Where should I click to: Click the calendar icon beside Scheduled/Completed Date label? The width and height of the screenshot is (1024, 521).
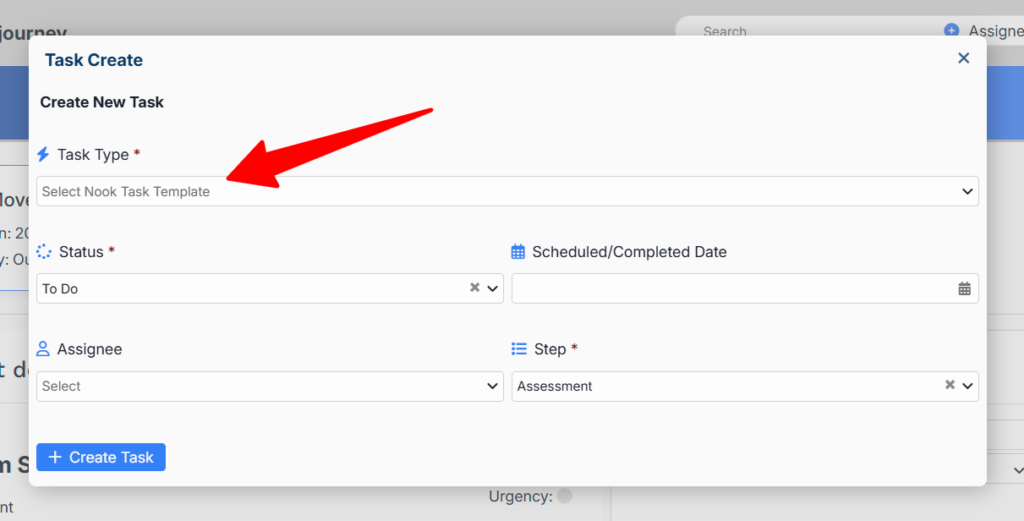click(x=518, y=252)
